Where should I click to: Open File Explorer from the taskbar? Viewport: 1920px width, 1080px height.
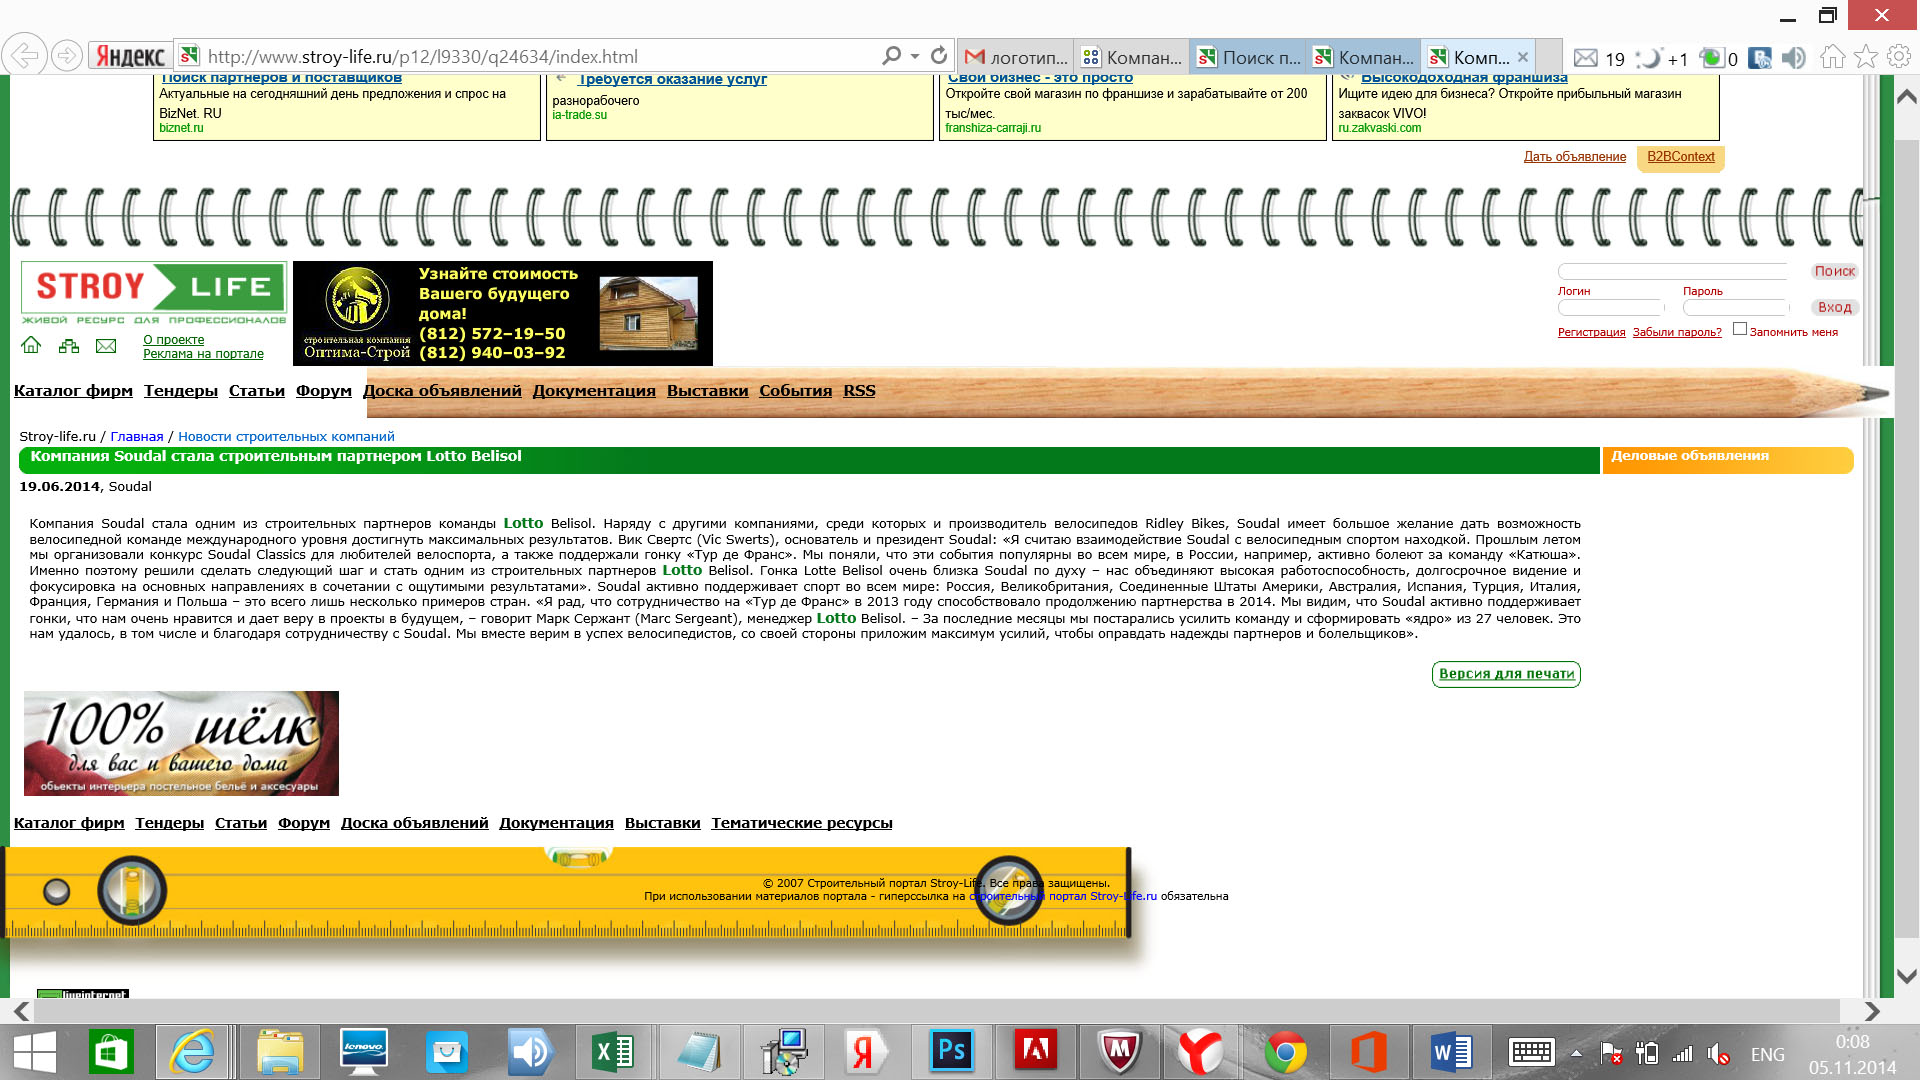coord(280,1052)
